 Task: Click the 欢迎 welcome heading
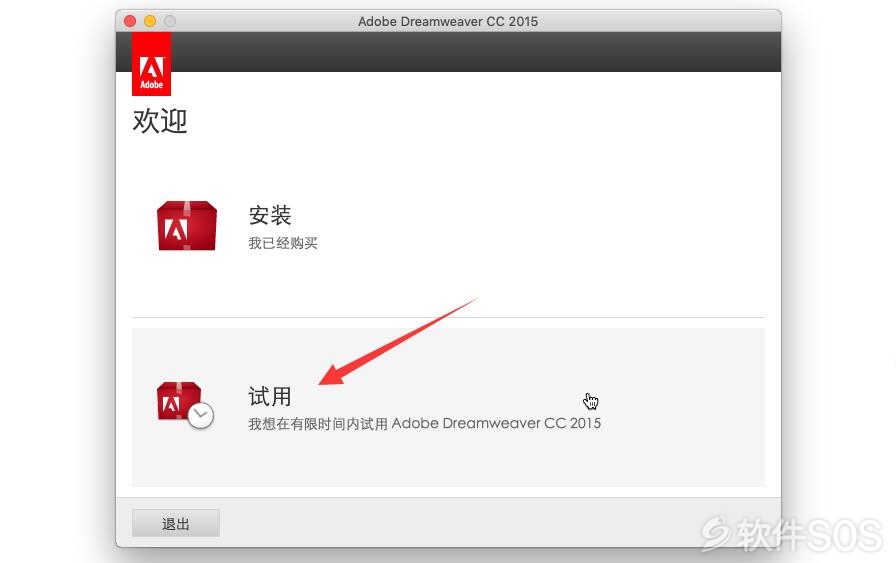click(160, 121)
